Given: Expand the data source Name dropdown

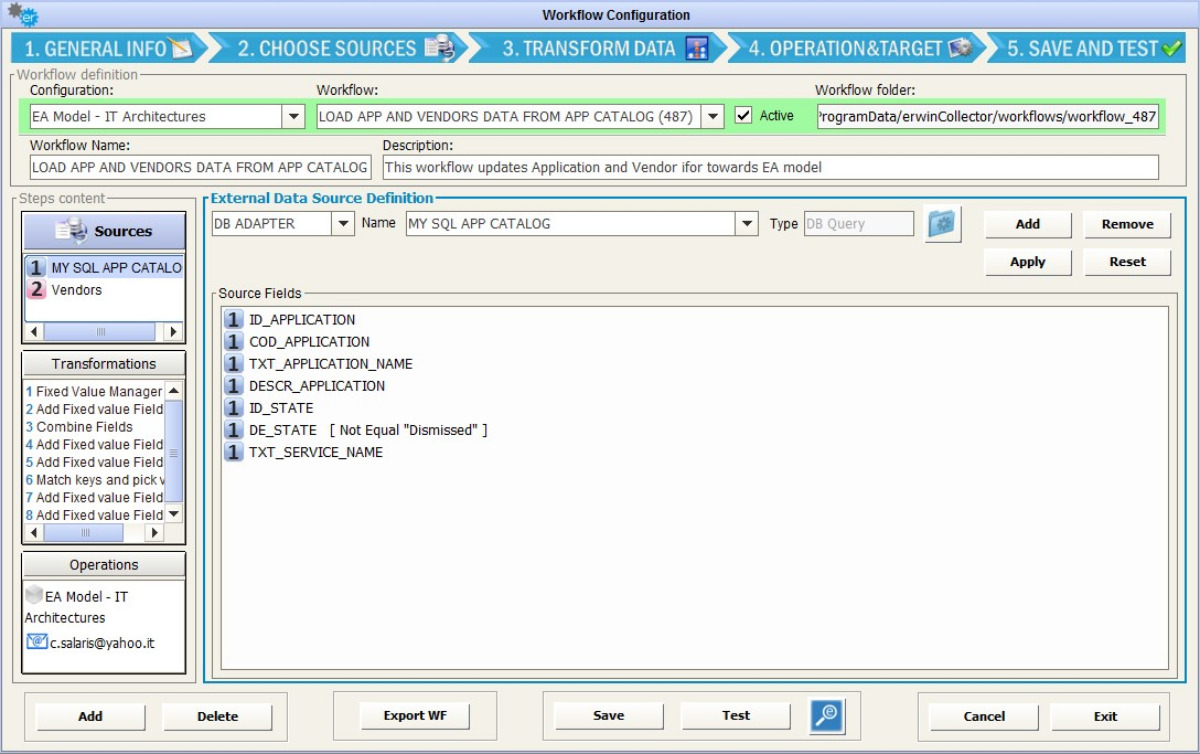Looking at the screenshot, I should point(748,224).
